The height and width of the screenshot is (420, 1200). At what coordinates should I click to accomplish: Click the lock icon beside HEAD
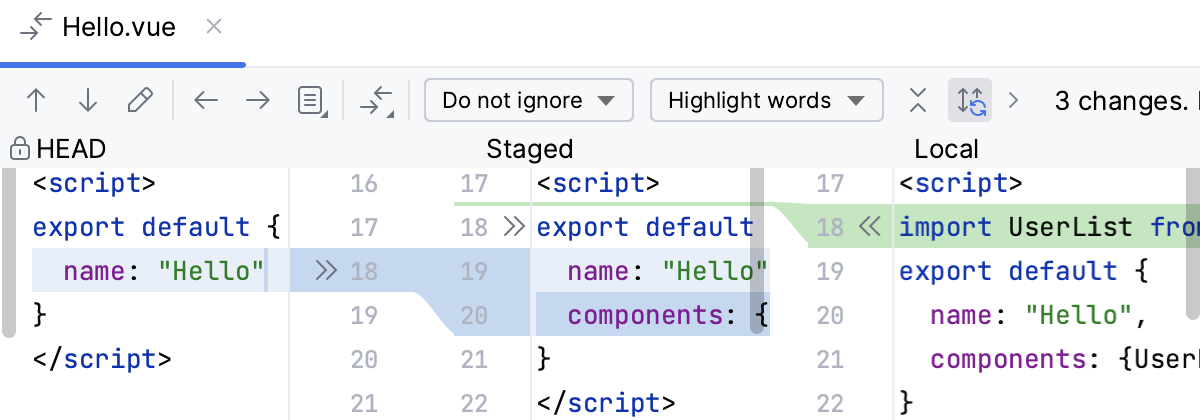[x=18, y=150]
